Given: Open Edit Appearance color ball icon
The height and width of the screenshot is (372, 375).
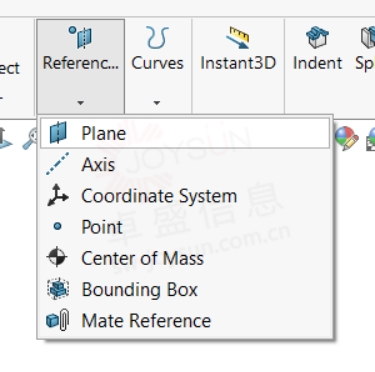Looking at the screenshot, I should 347,138.
